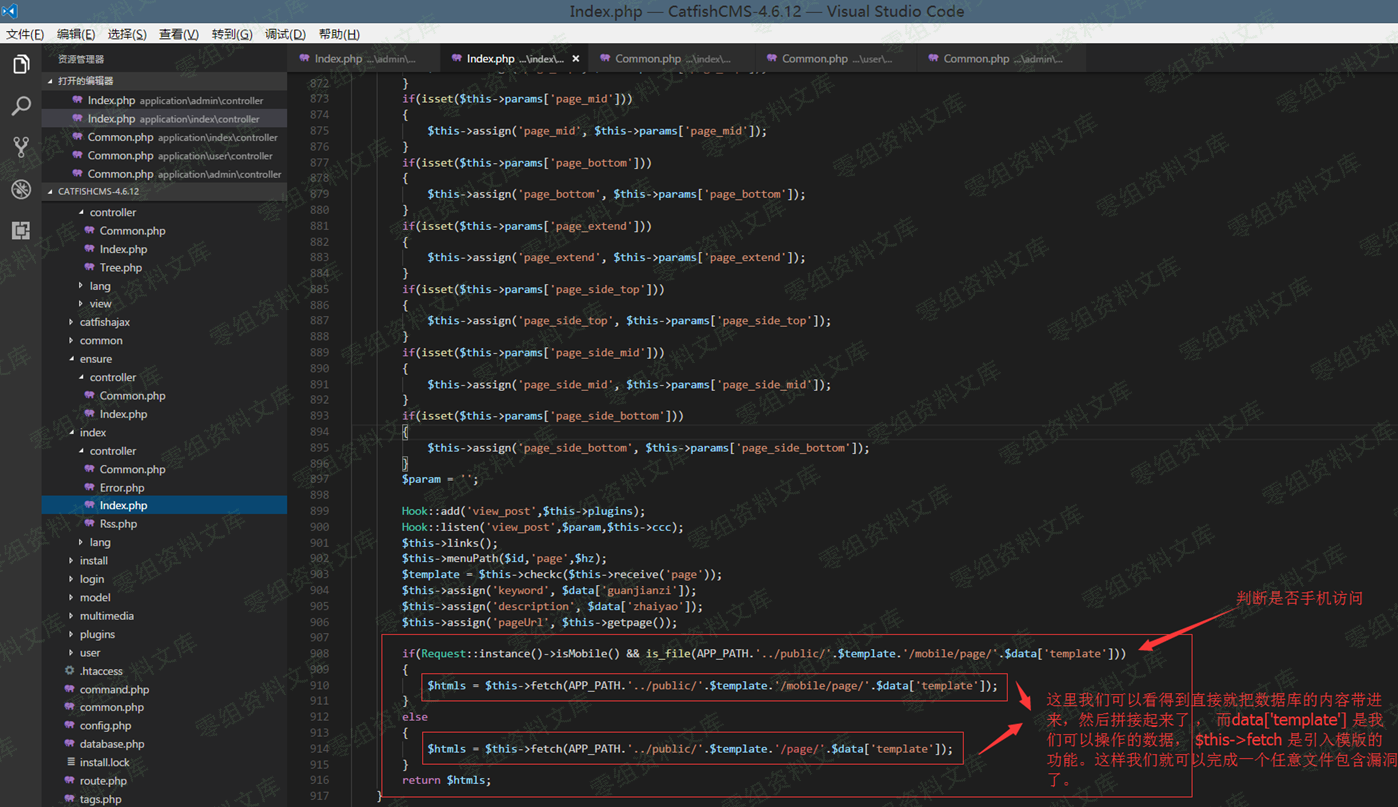Viewport: 1398px width, 807px height.
Task: Open .htaccess file with gear icon
Action: point(100,671)
